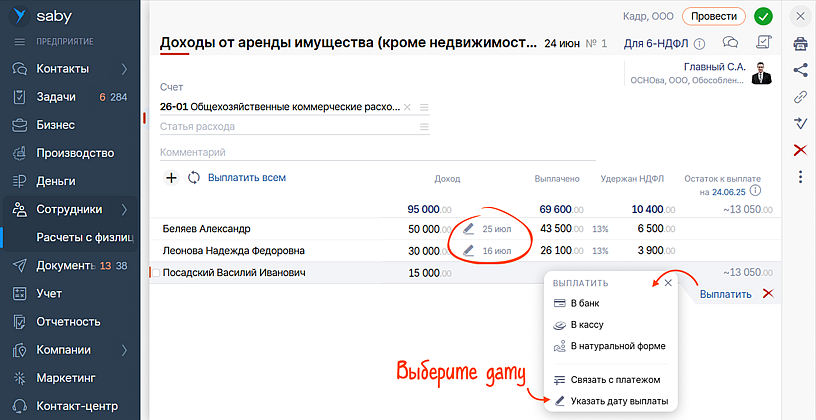Open the link attachment icon
Image resolution: width=816 pixels, height=420 pixels.
pyautogui.click(x=800, y=97)
